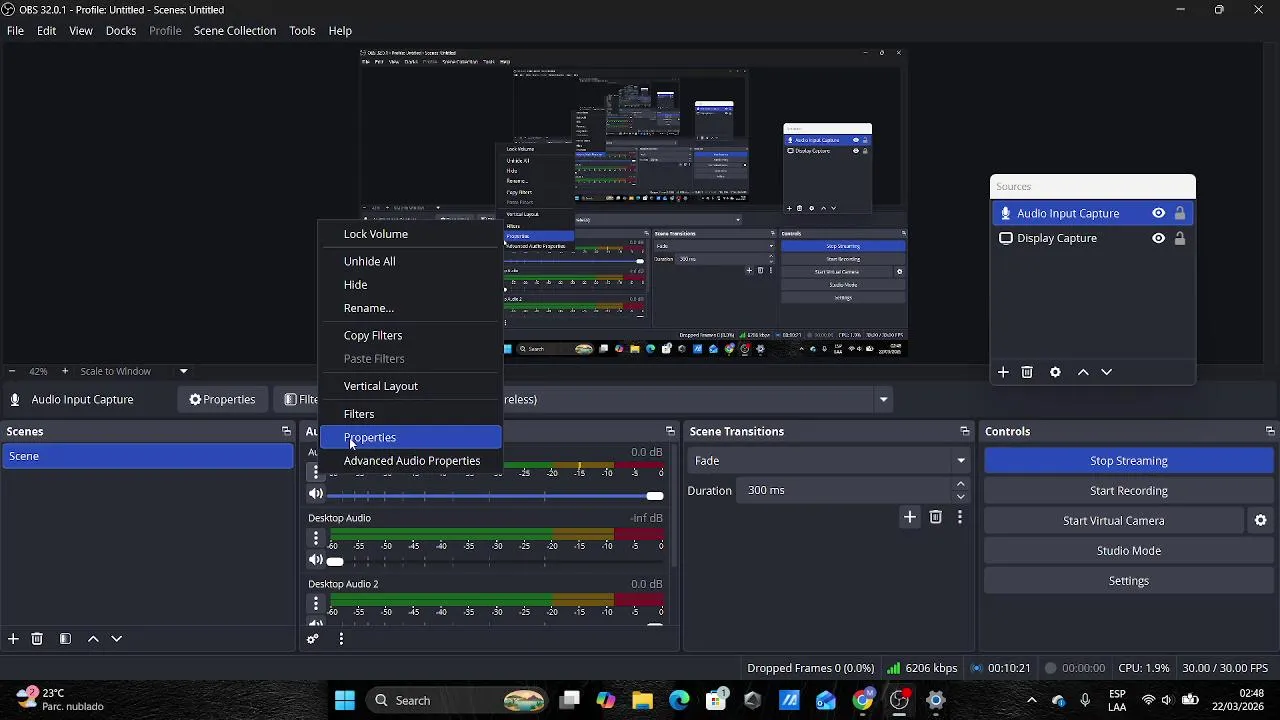The width and height of the screenshot is (1280, 720).
Task: Move the scene down with the arrow
Action: (x=116, y=639)
